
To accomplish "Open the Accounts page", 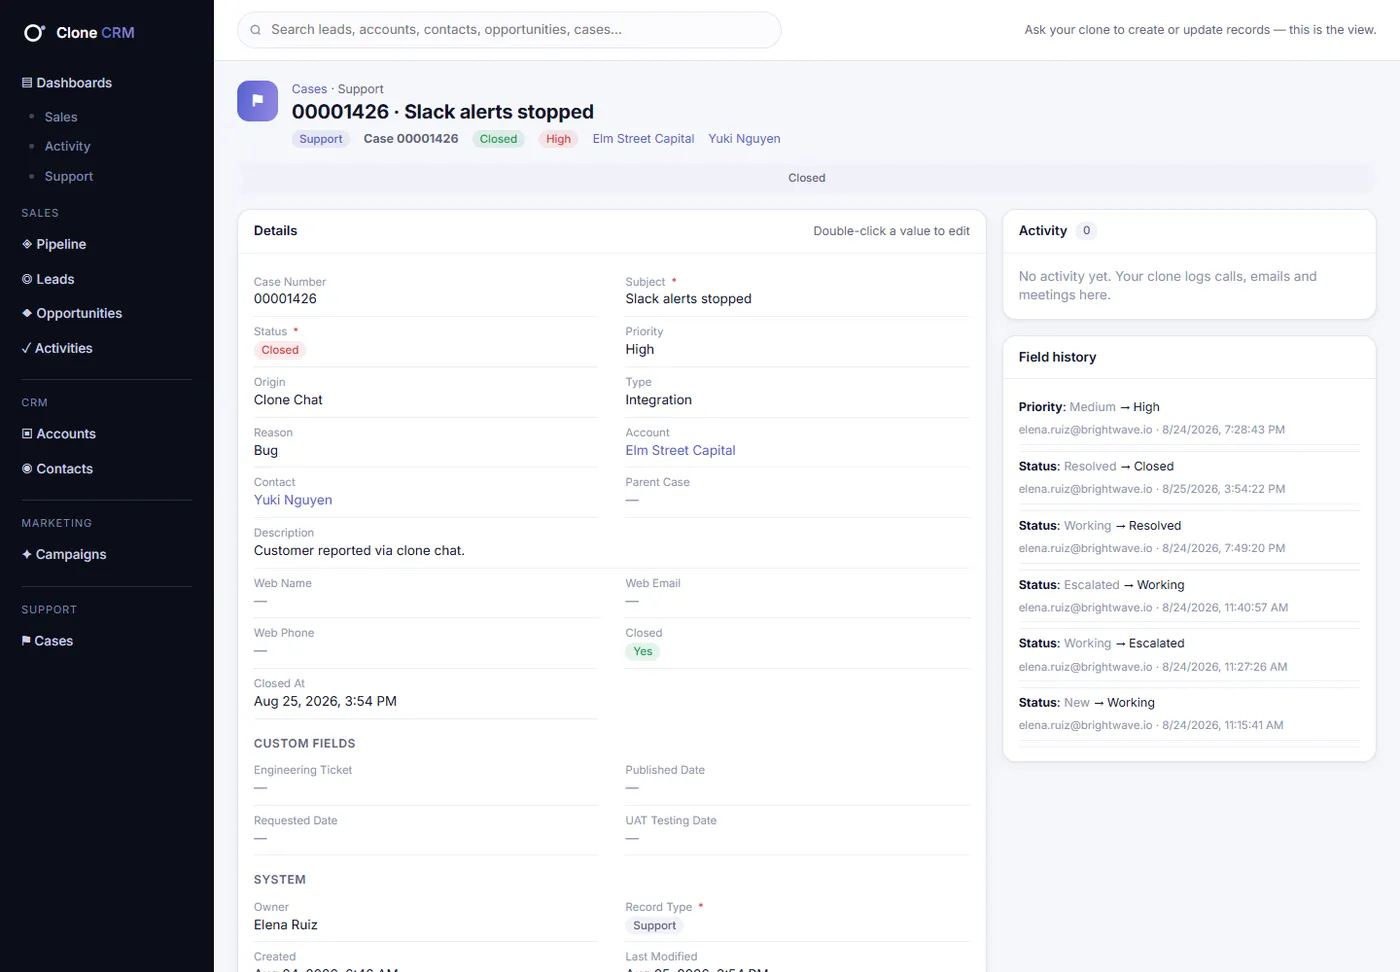I will coord(66,434).
